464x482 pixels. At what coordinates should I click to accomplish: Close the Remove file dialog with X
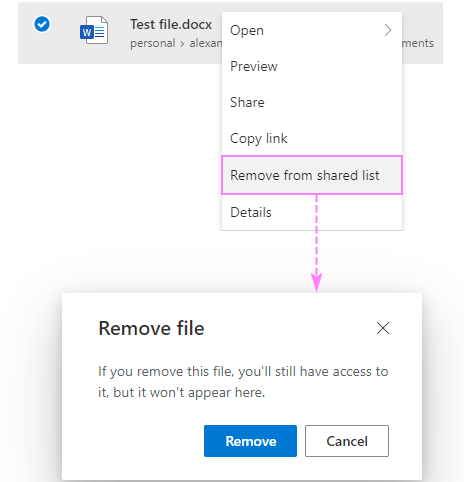coord(383,328)
